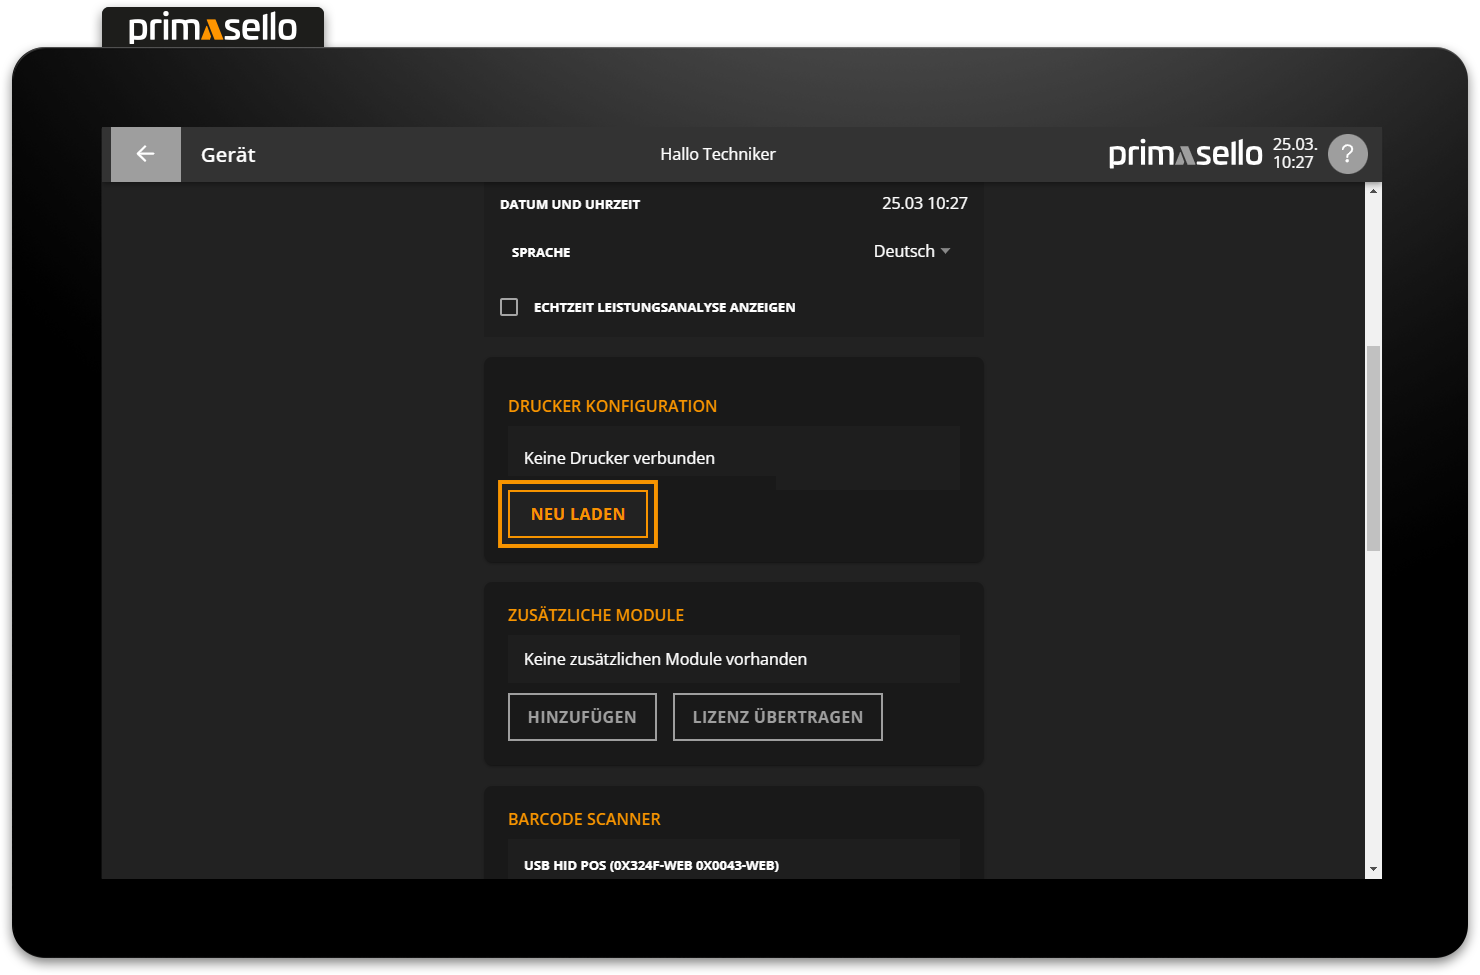Select the USB HID POS scanner entry
1480x975 pixels.
(651, 865)
